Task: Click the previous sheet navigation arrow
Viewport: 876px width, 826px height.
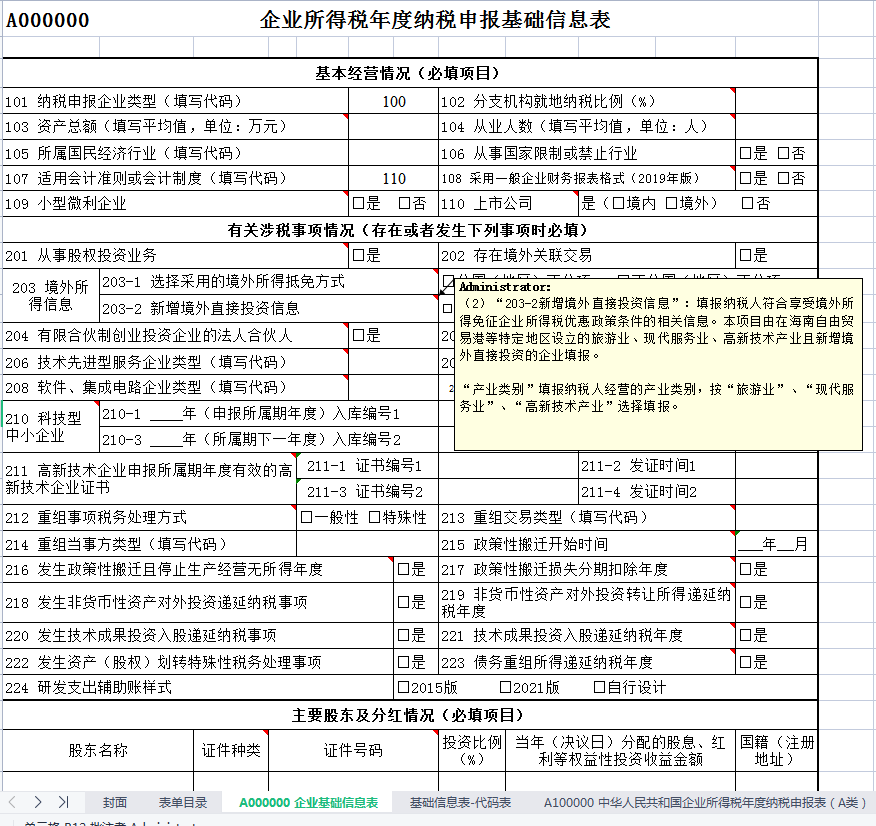Action: click(12, 801)
